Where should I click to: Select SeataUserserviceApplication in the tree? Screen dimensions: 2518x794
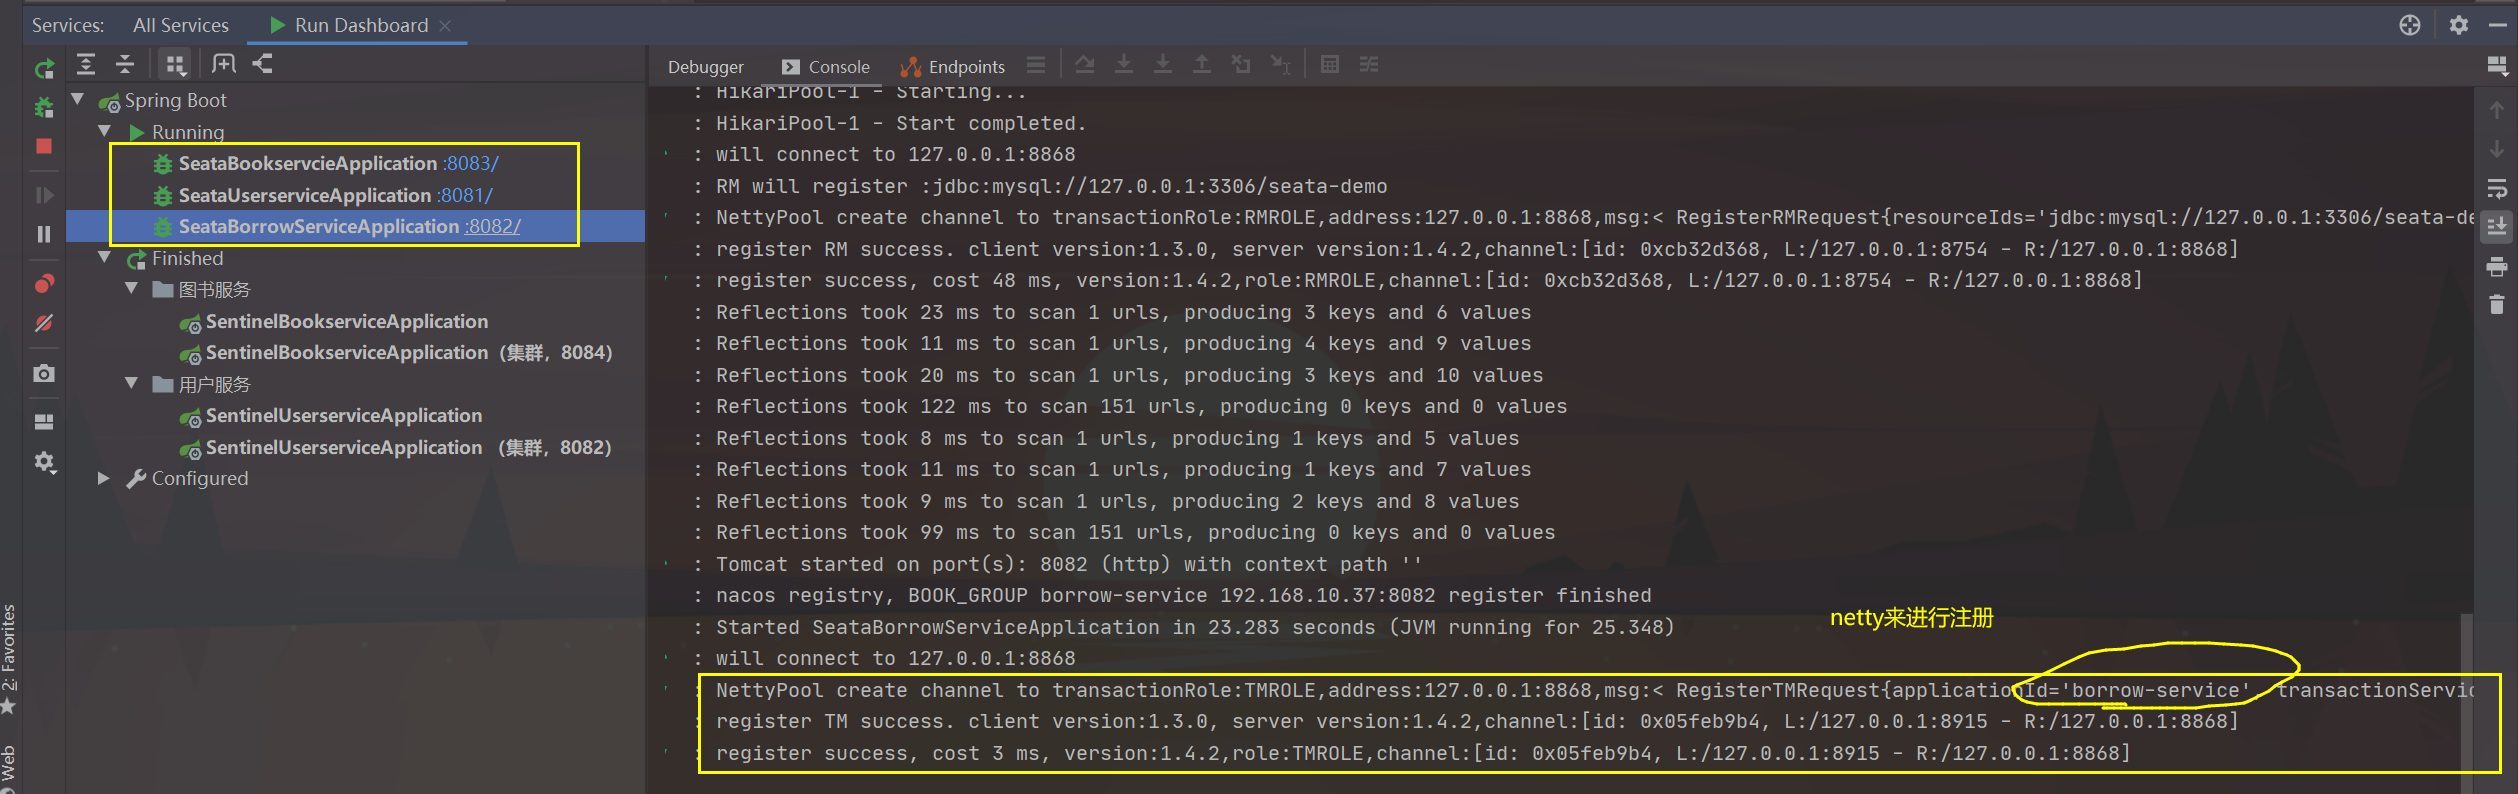tap(305, 195)
